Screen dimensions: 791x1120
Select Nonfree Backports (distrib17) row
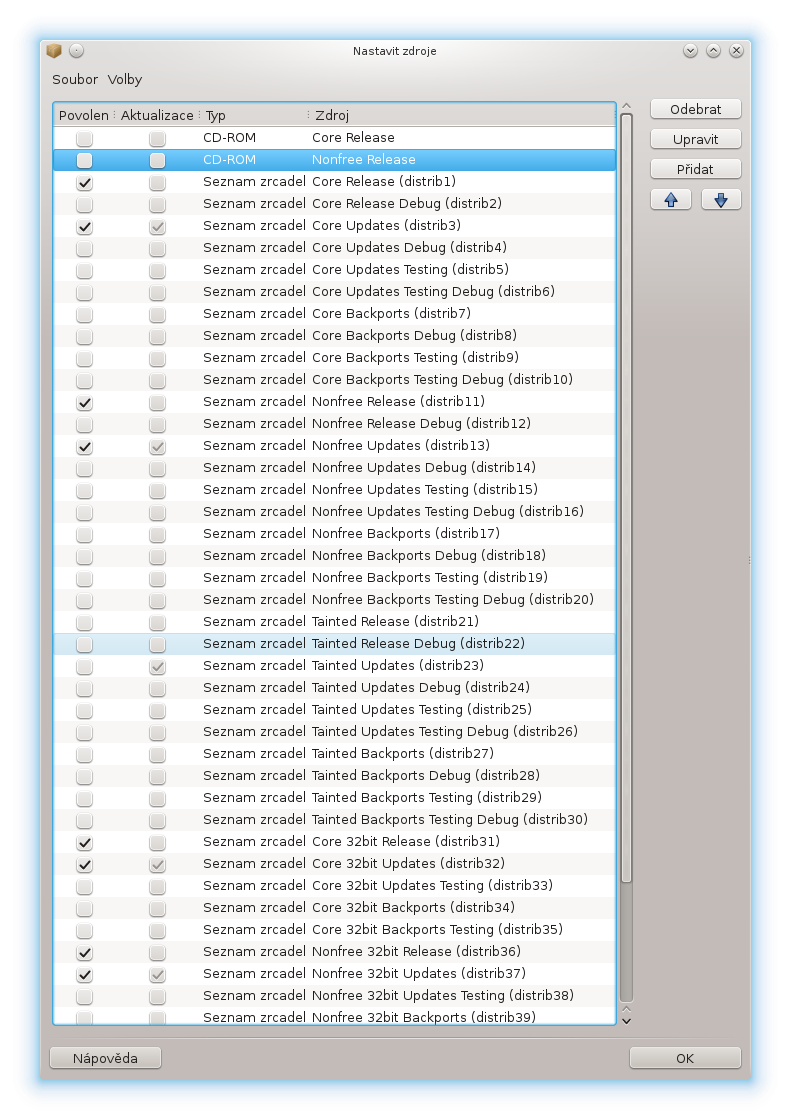(x=334, y=534)
